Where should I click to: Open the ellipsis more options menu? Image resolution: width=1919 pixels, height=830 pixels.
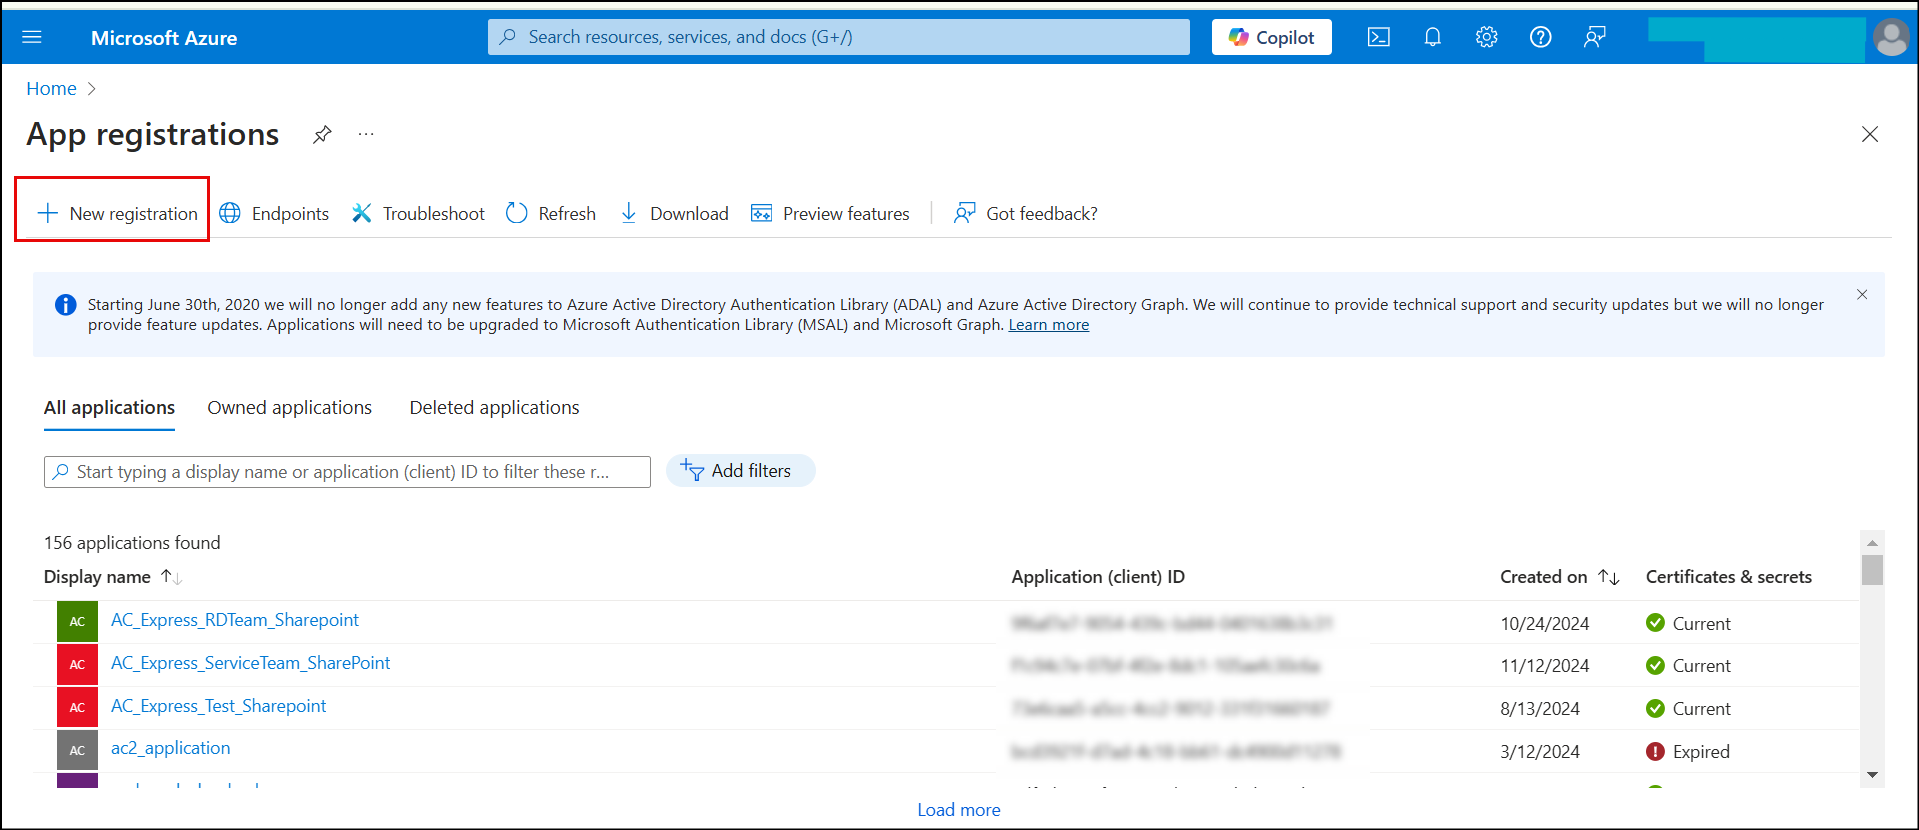coord(366,134)
